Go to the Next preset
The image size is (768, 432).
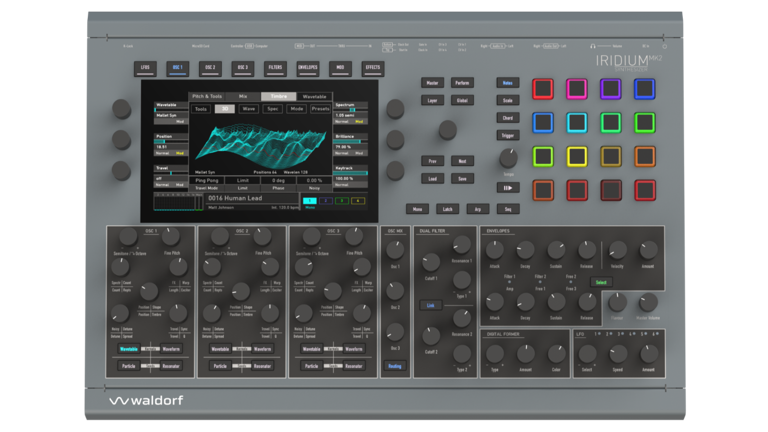point(462,161)
